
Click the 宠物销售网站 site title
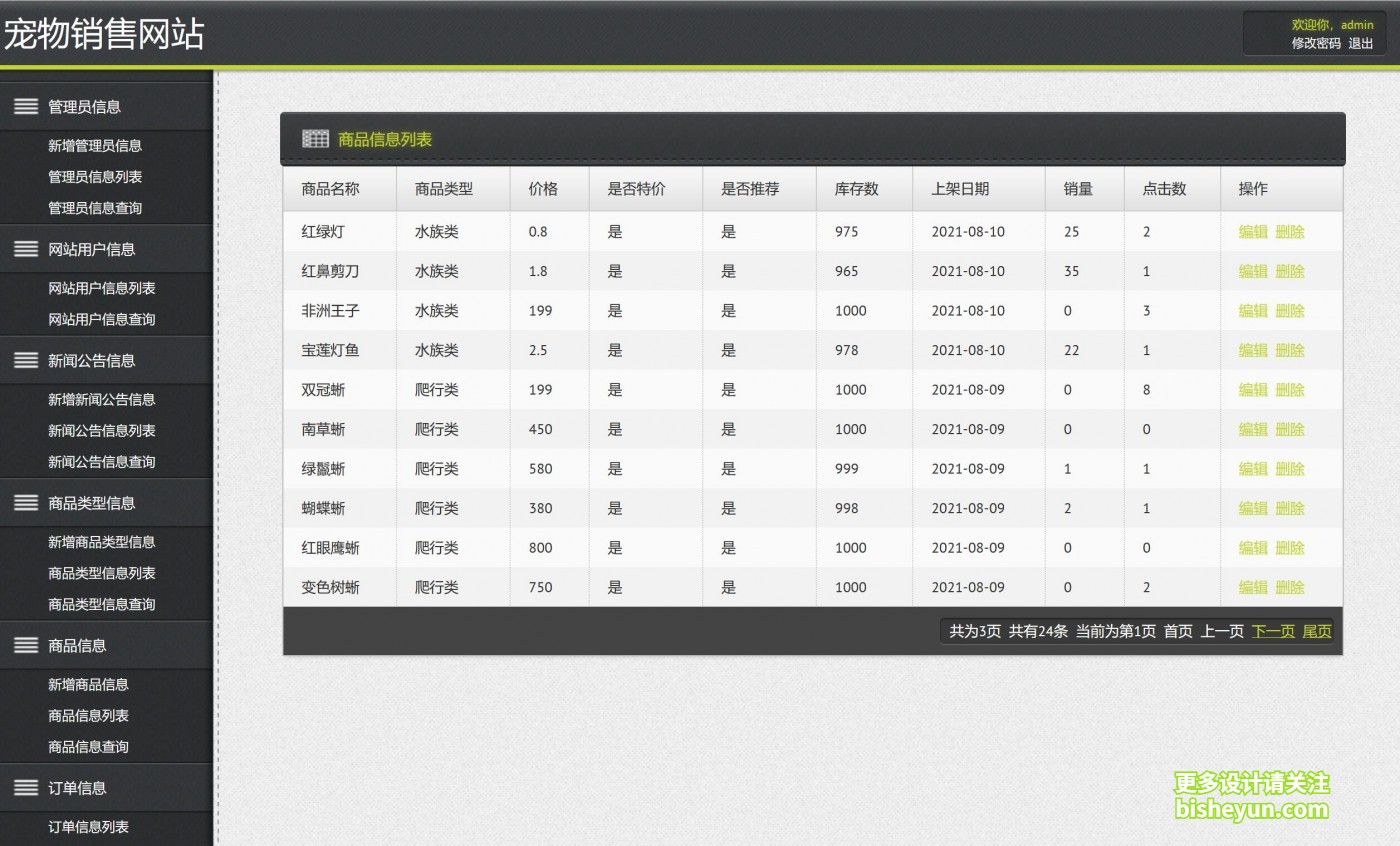click(x=104, y=34)
